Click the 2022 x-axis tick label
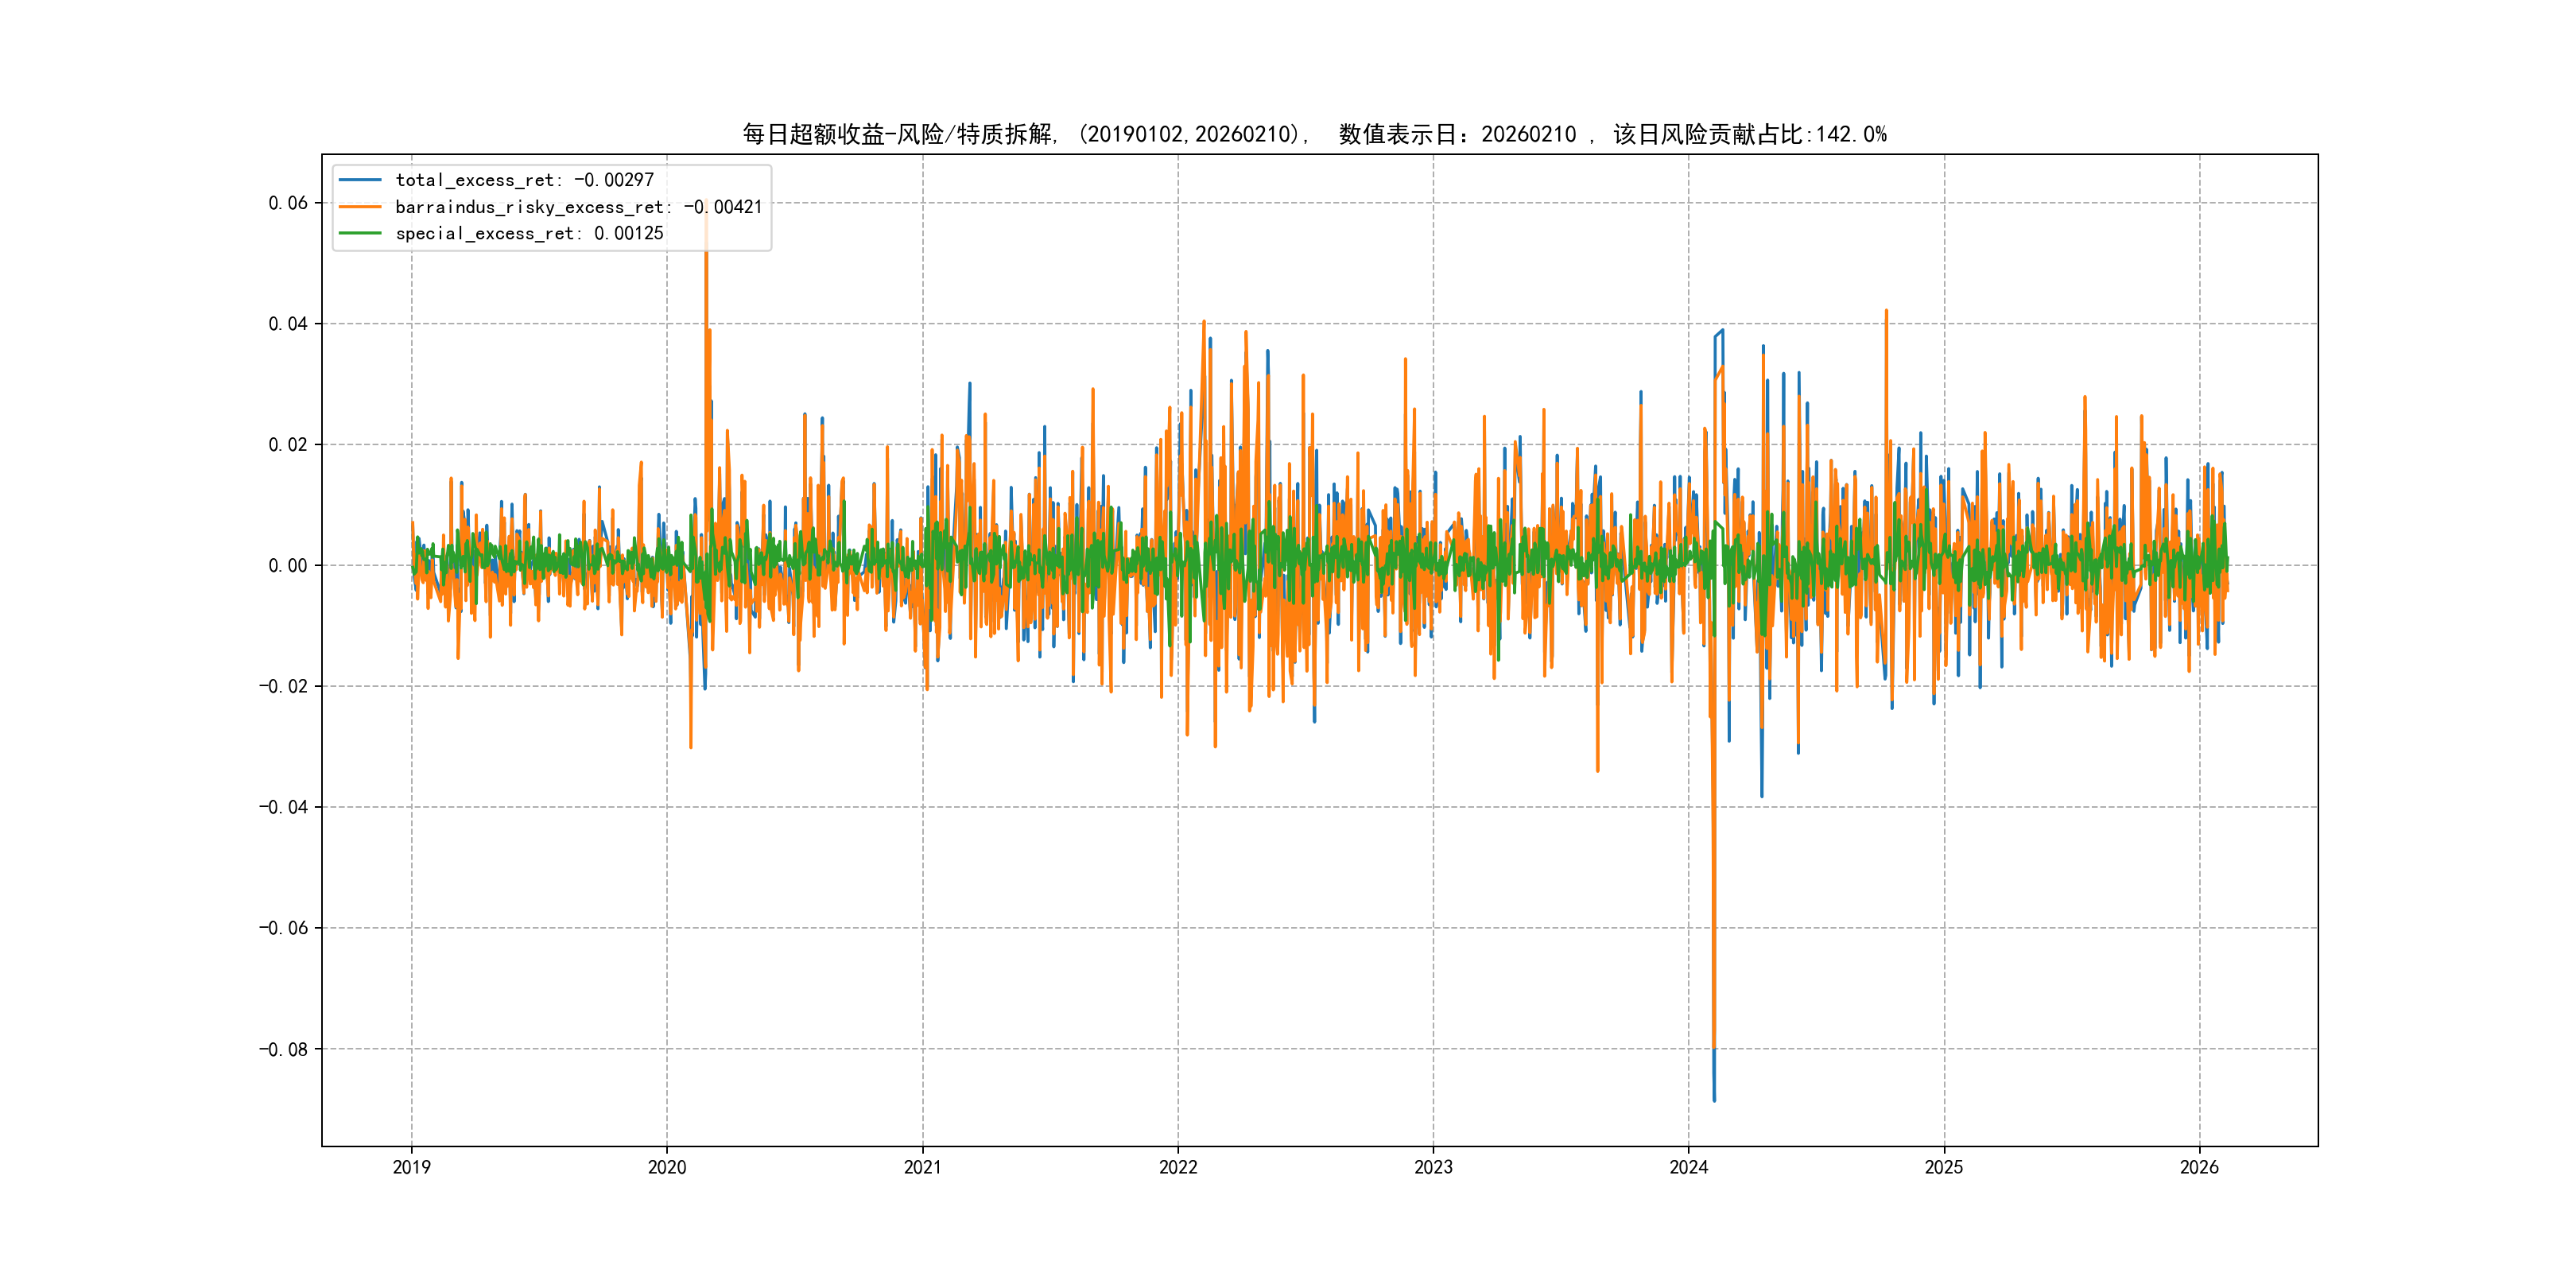This screenshot has height=1288, width=2576. (1178, 1167)
